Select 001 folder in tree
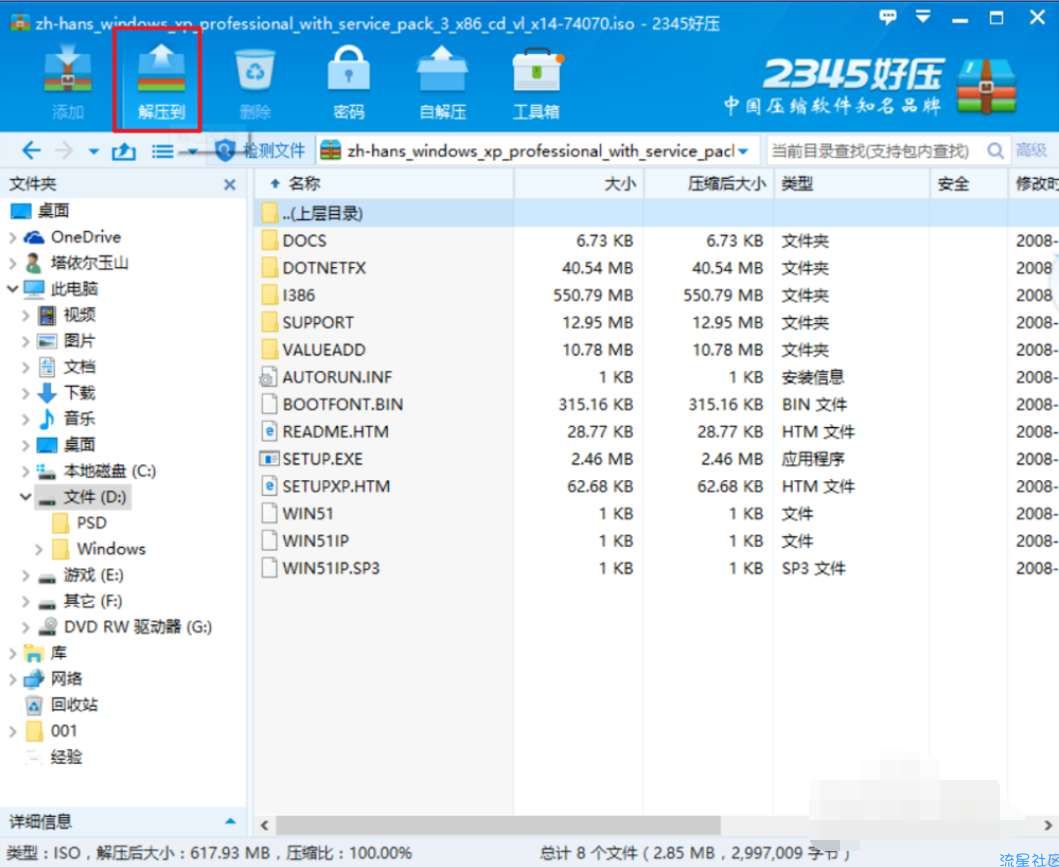 coord(51,731)
